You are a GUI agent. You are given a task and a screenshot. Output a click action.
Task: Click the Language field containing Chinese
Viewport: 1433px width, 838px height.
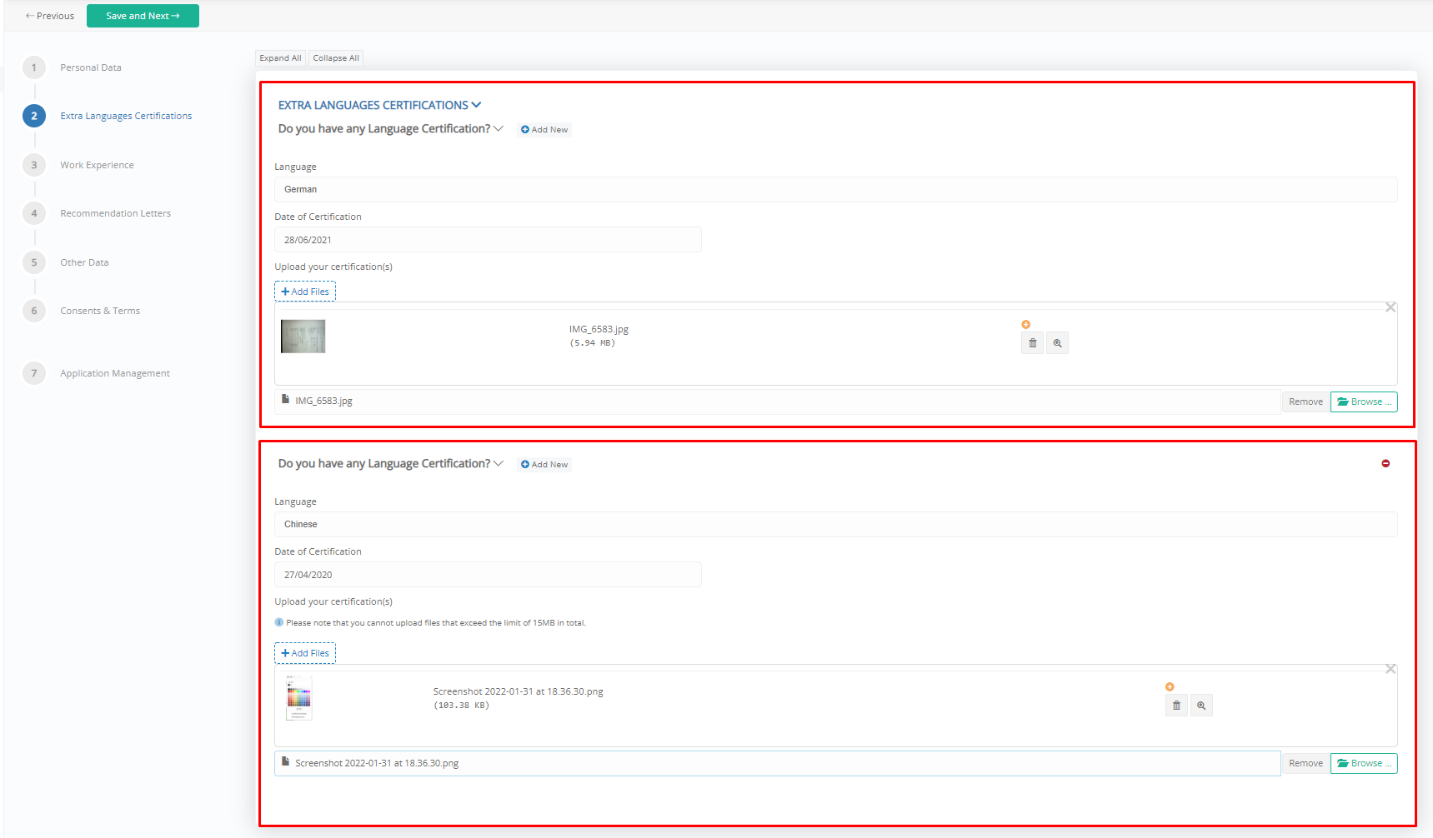(x=836, y=524)
